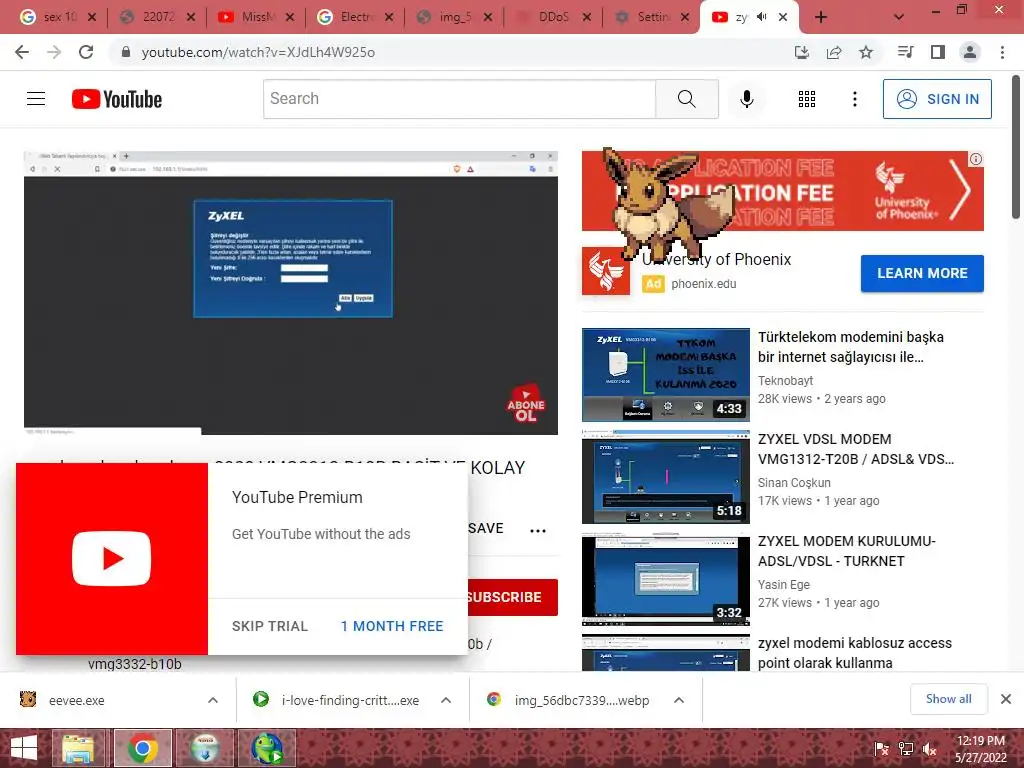The image size is (1024, 768).
Task: Go to YouTube home via the logo
Action: pyautogui.click(x=117, y=99)
